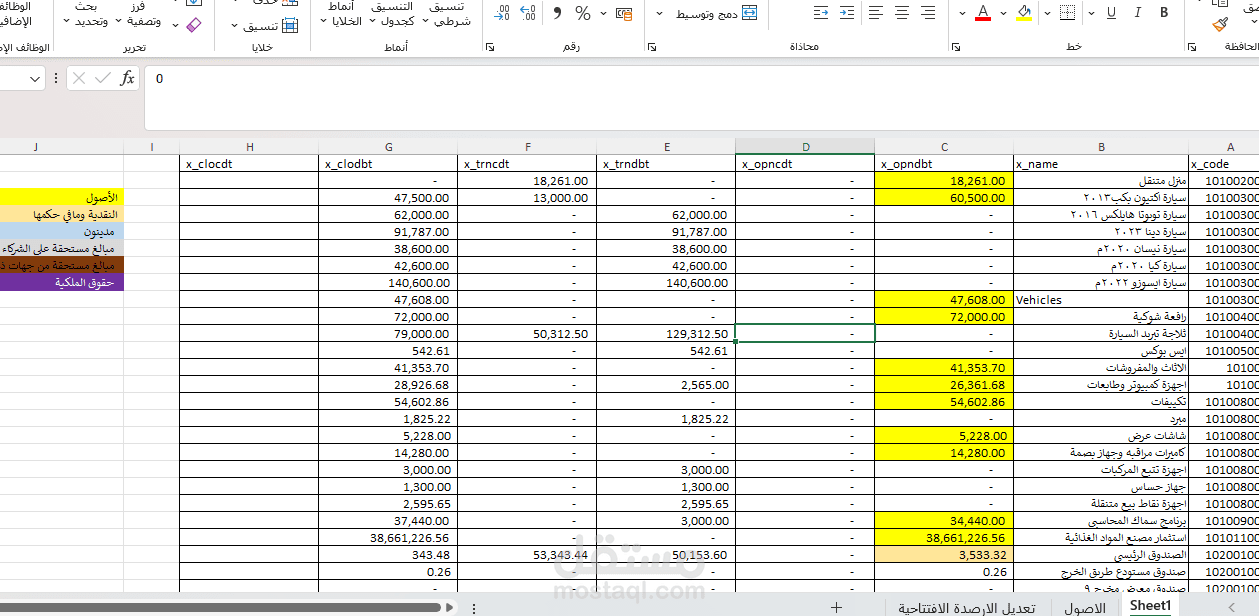Screen dimensions: 1259x616
Task: Open the number format dialog launcher
Action: [x=490, y=47]
